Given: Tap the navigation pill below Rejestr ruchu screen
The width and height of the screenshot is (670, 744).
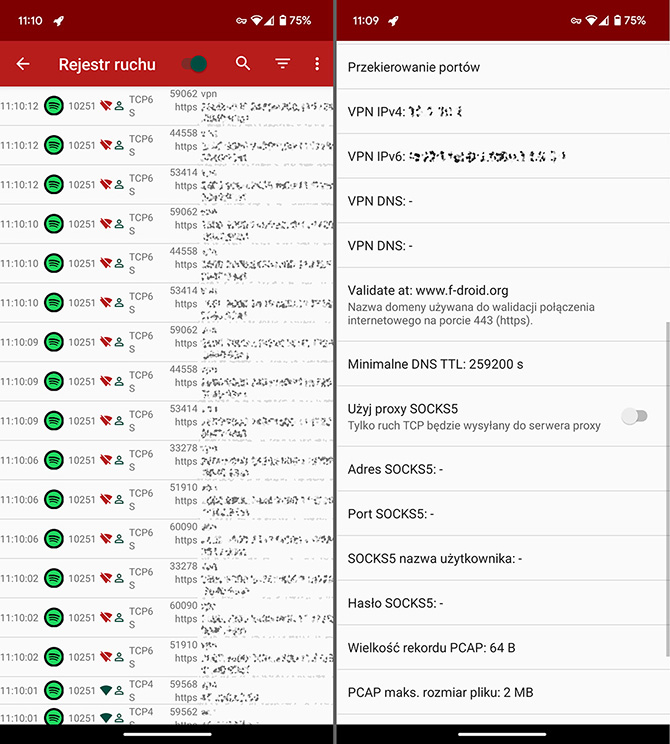Looking at the screenshot, I should point(168,734).
